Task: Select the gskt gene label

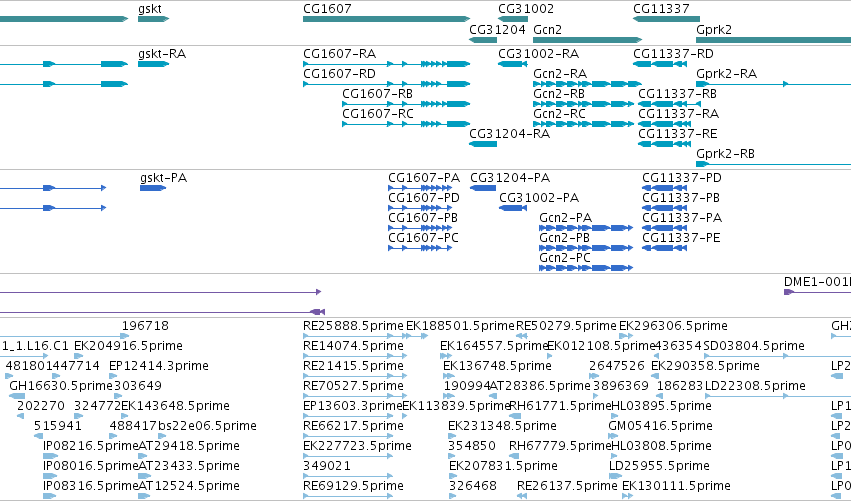Action: tap(150, 9)
